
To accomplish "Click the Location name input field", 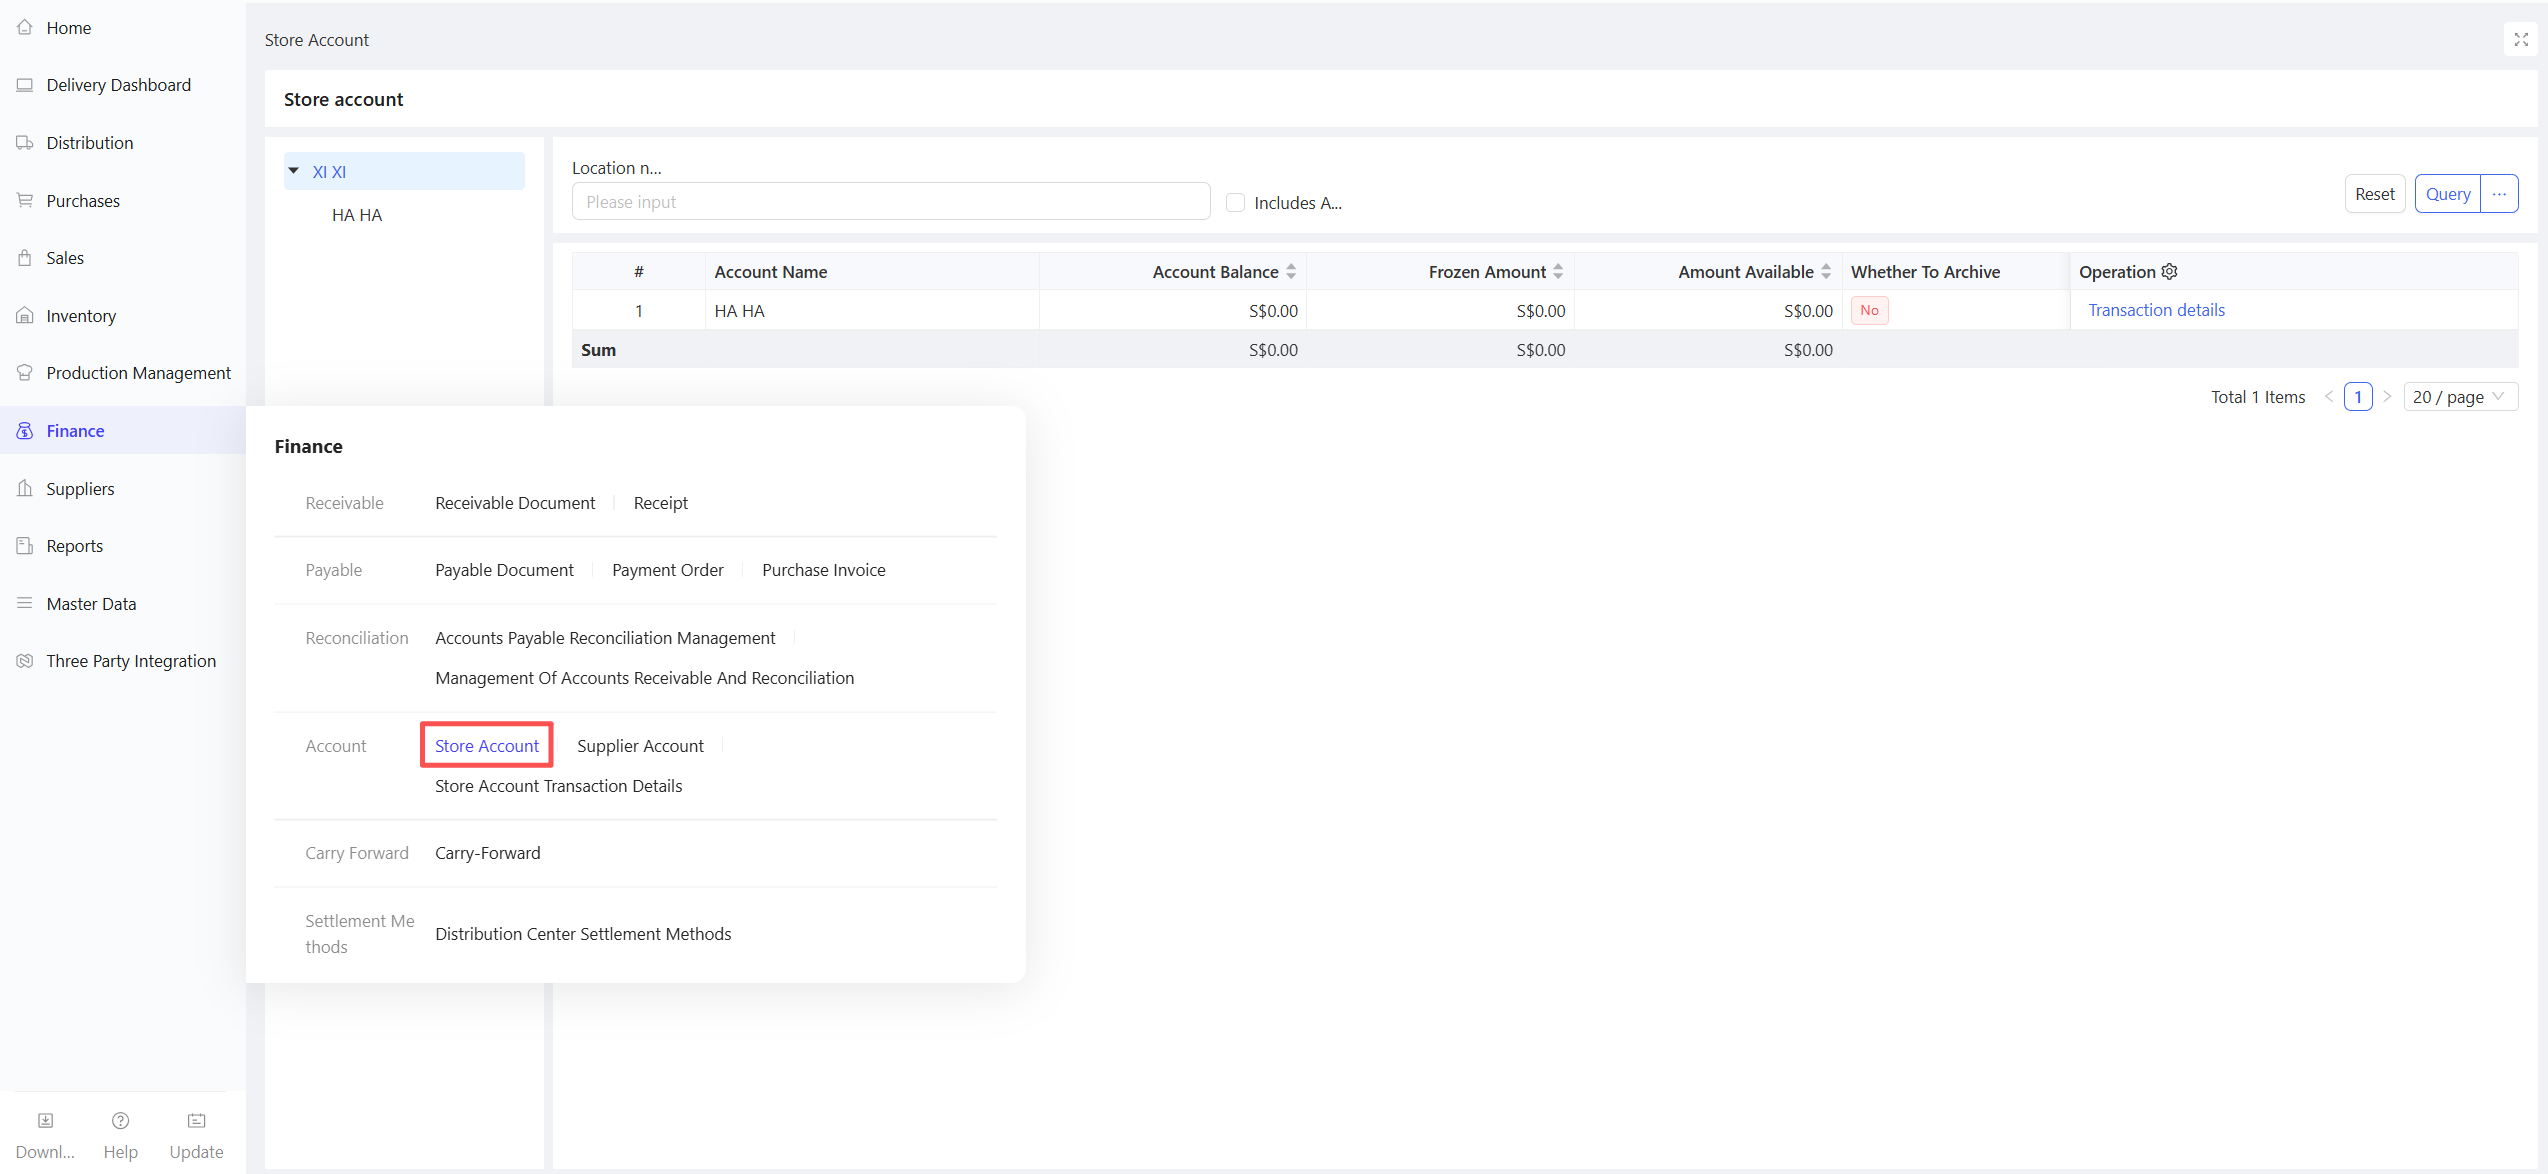I will pyautogui.click(x=890, y=202).
